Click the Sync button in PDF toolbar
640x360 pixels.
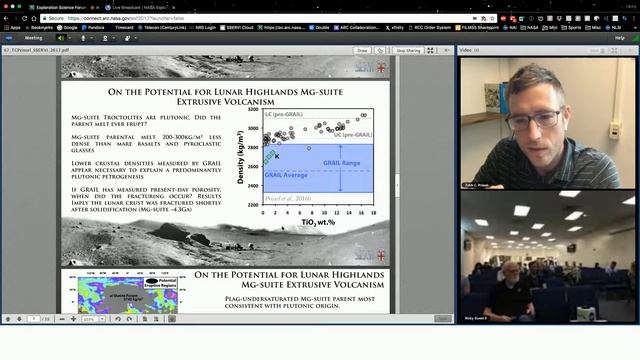[x=443, y=319]
